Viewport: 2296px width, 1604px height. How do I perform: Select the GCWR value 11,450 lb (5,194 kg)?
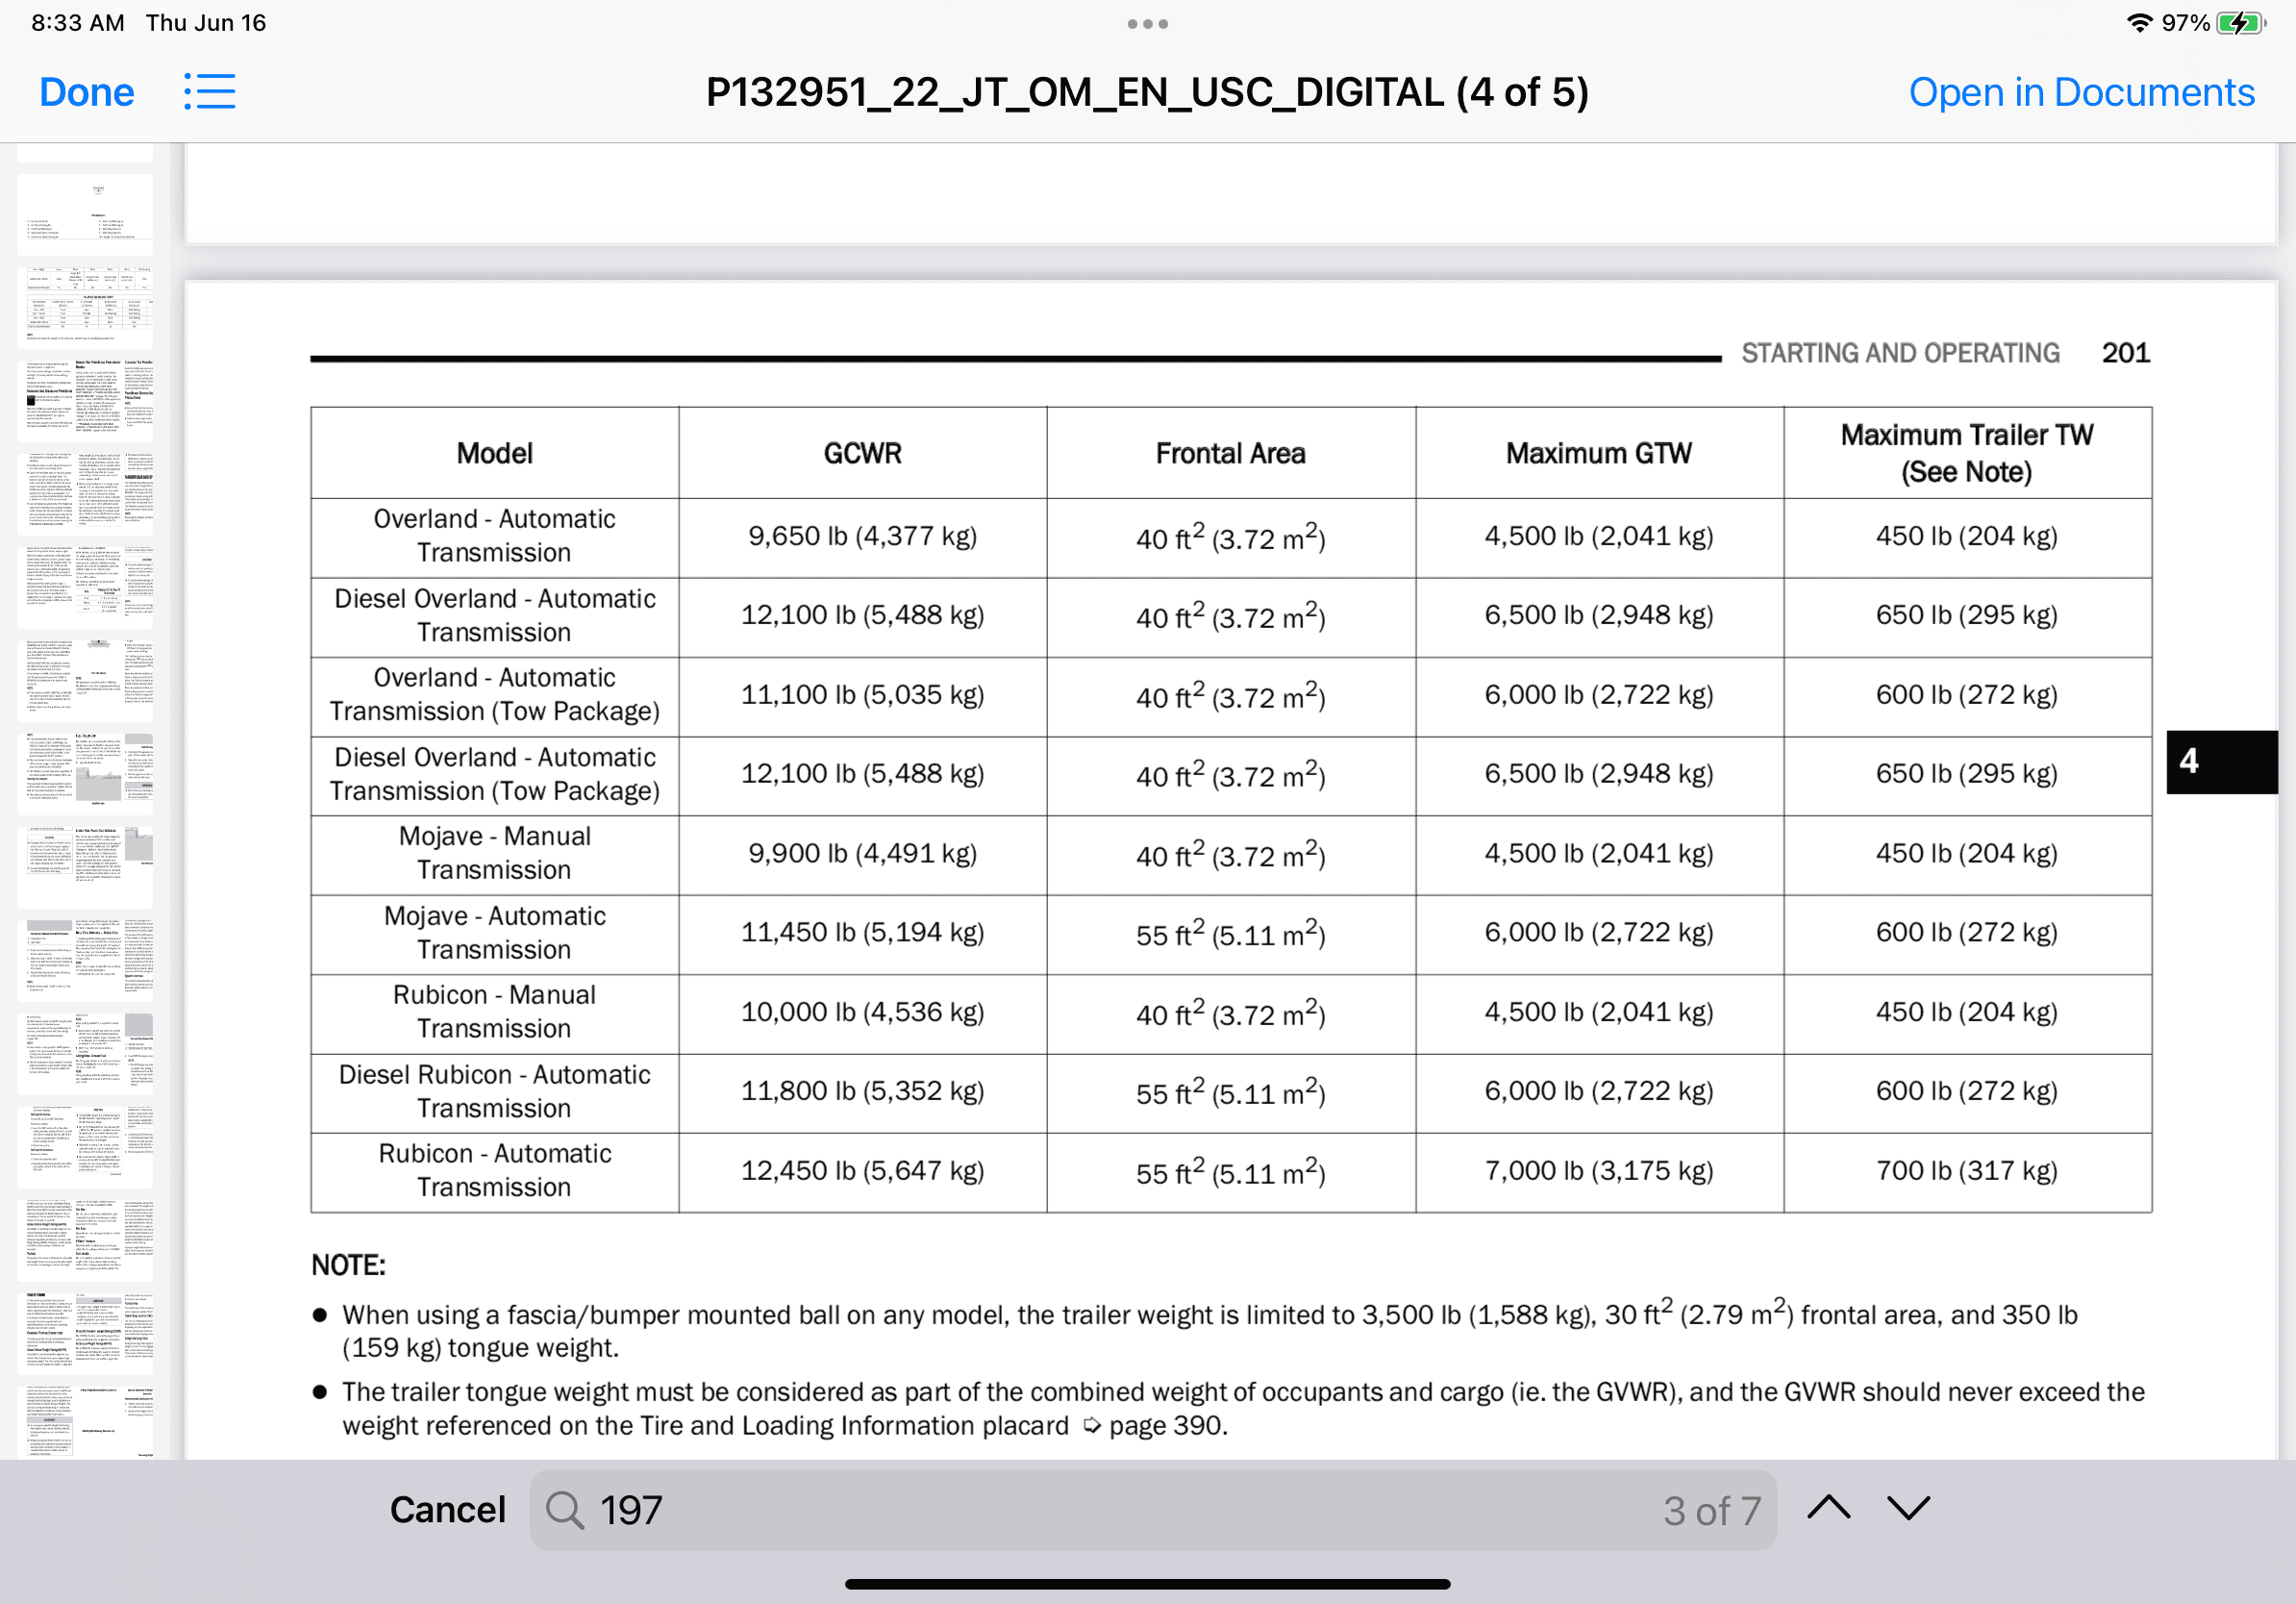click(863, 933)
